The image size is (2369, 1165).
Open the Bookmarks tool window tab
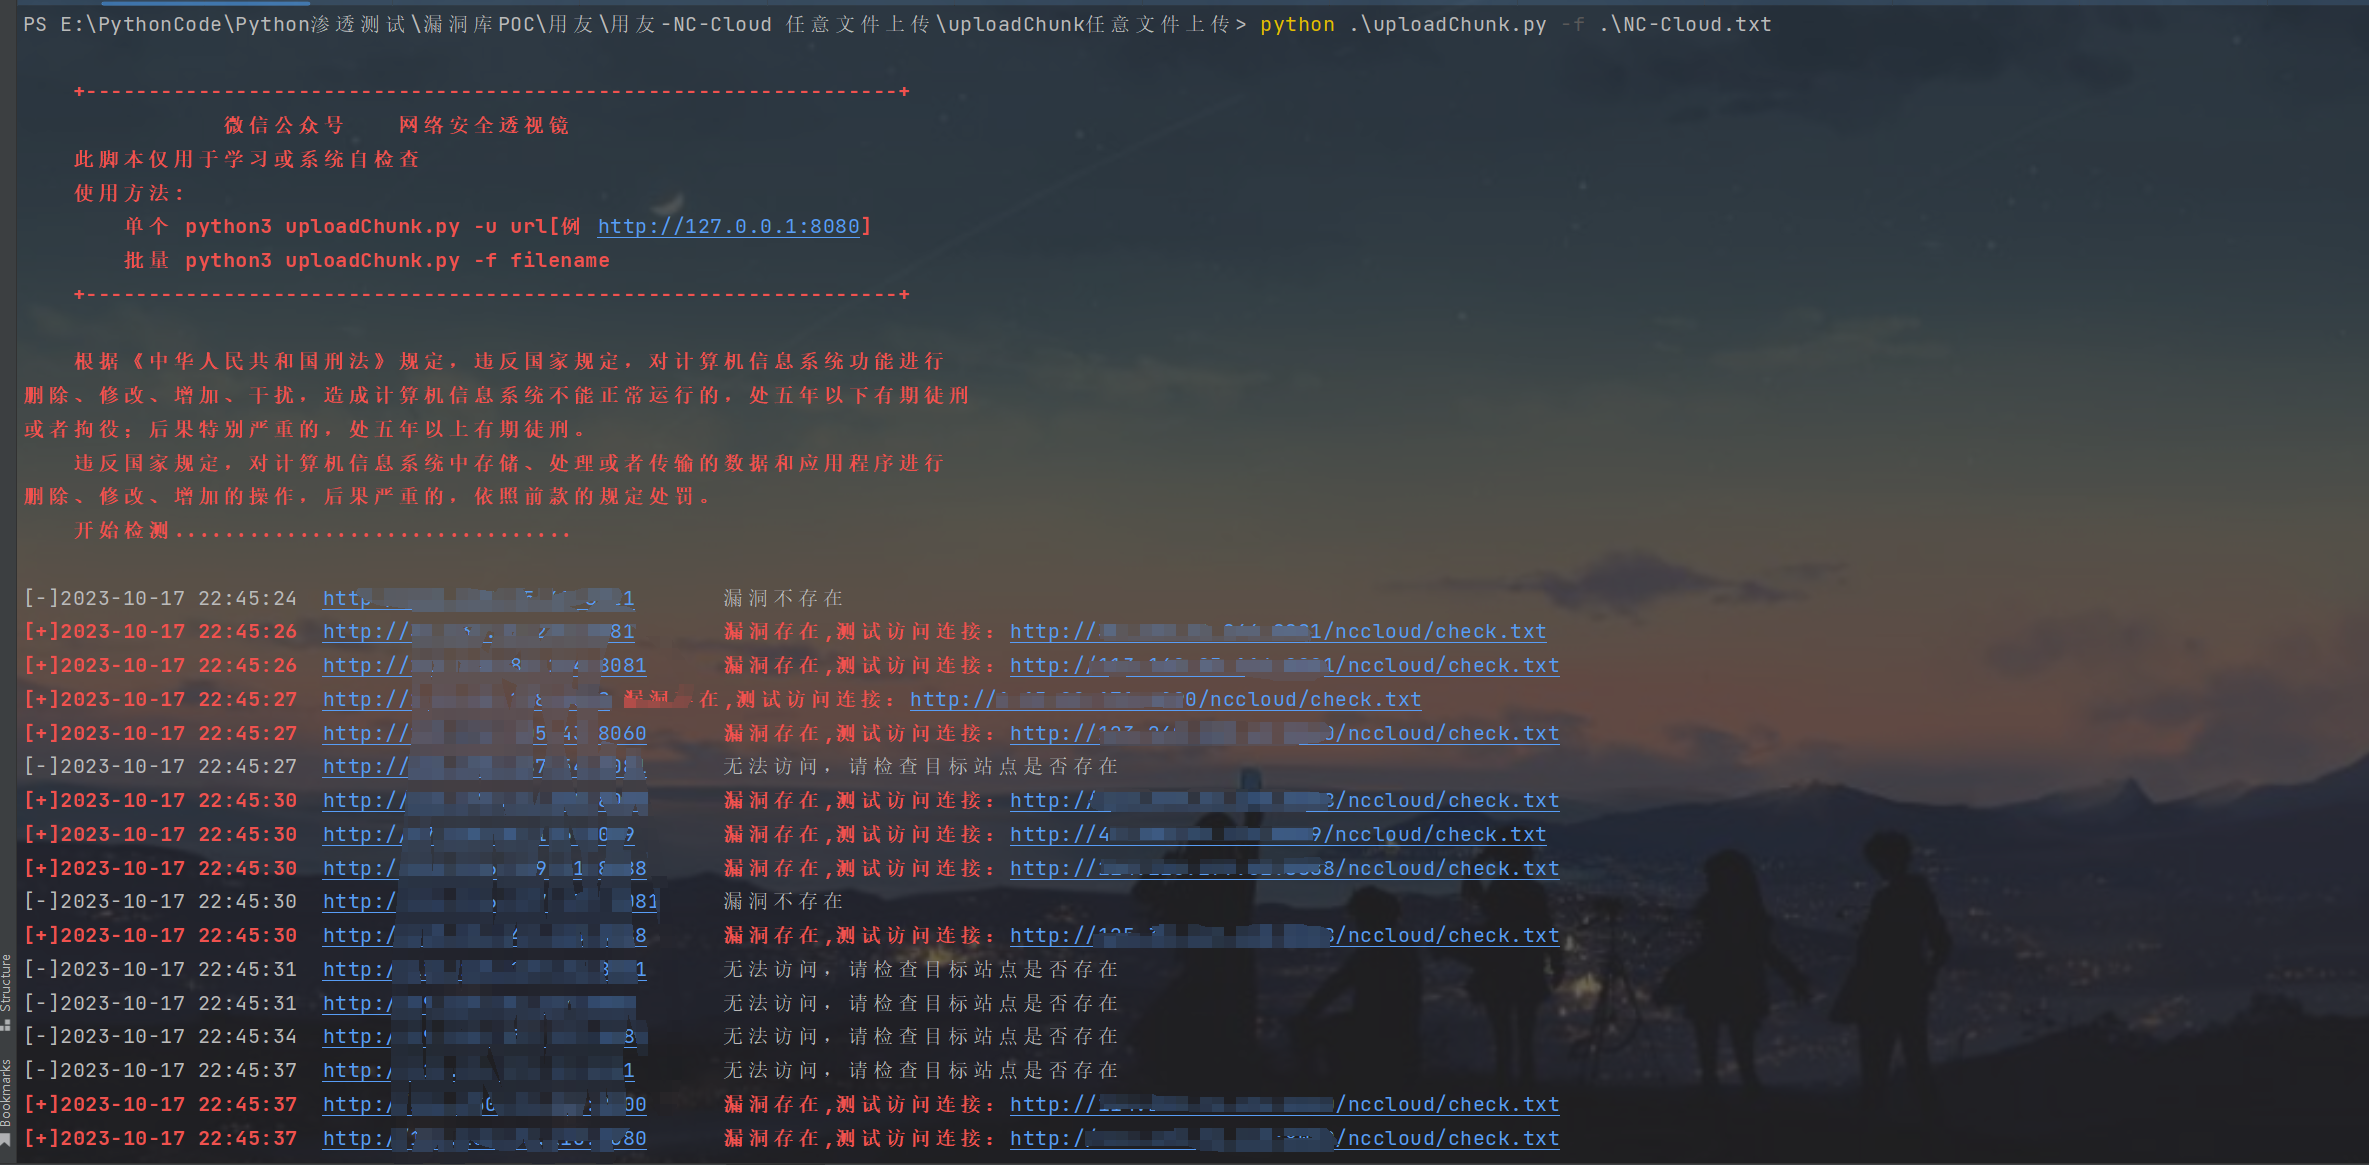[6, 1092]
